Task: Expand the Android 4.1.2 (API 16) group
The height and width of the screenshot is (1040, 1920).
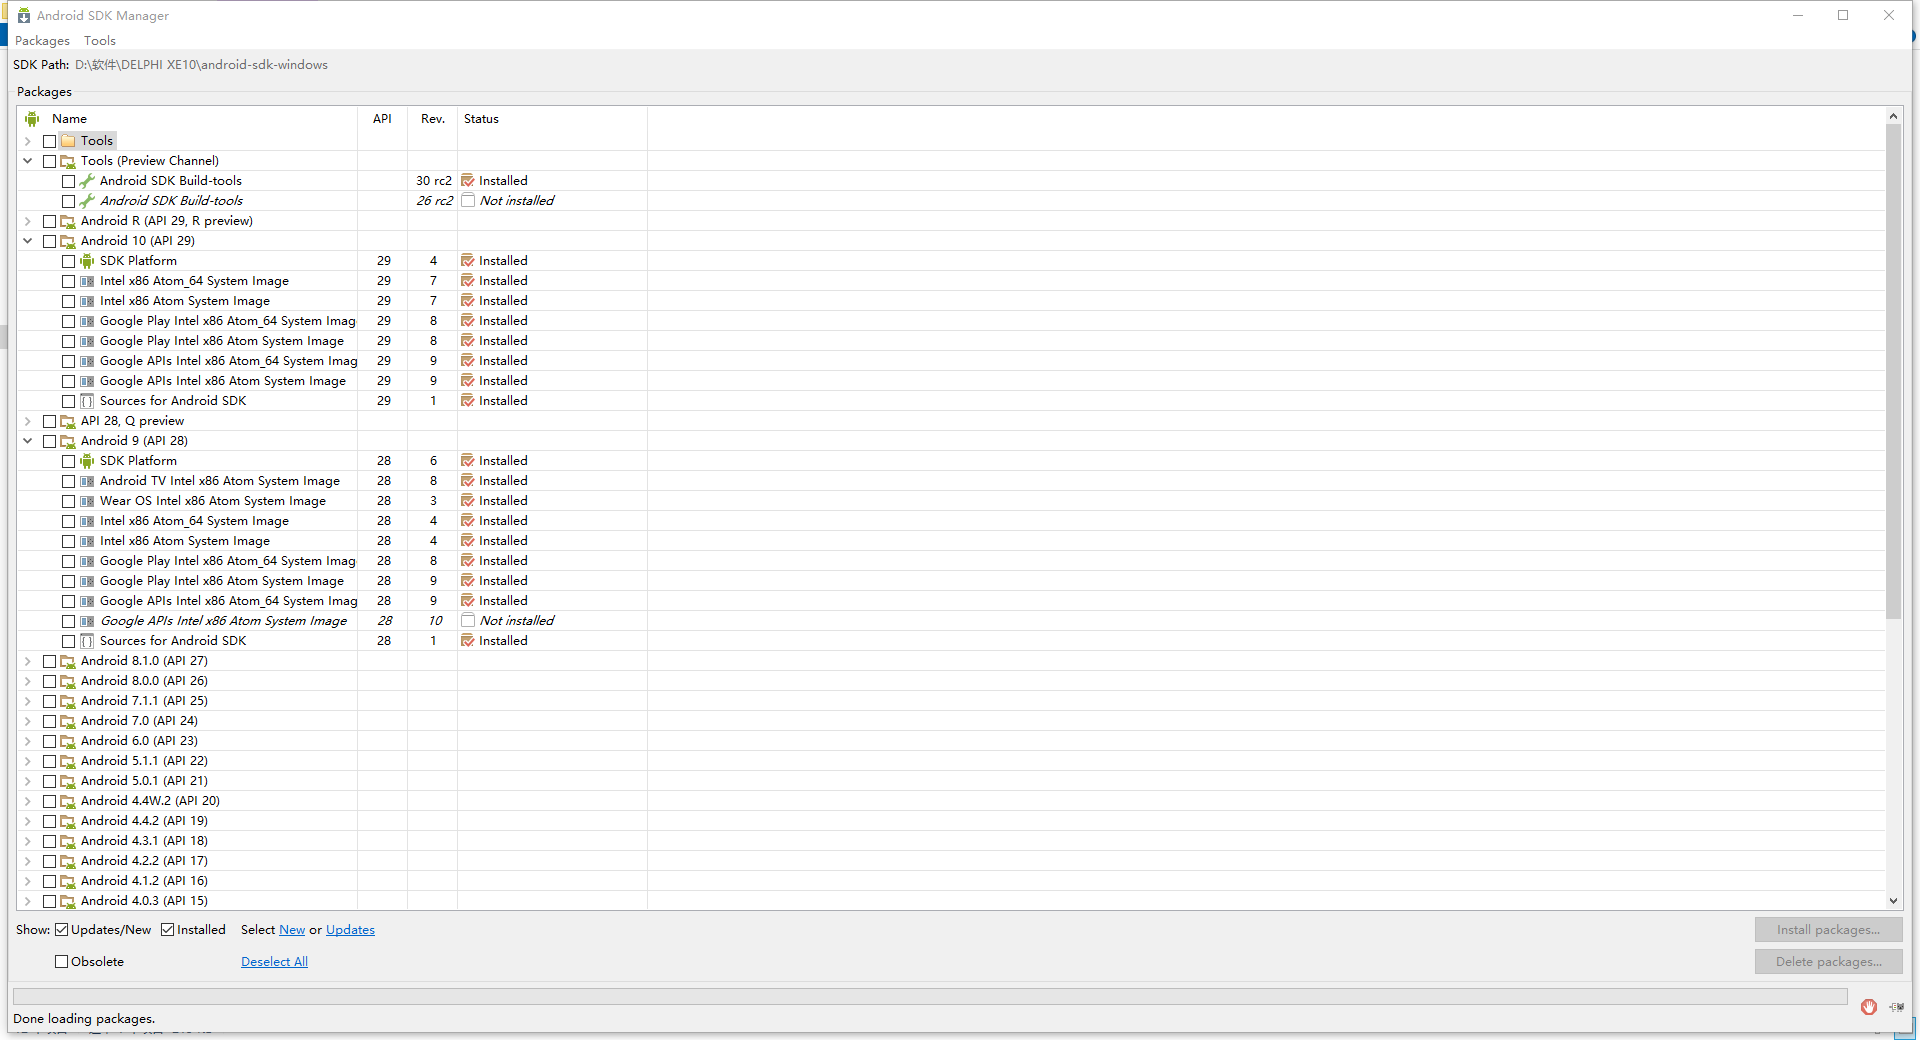Action: coord(28,881)
